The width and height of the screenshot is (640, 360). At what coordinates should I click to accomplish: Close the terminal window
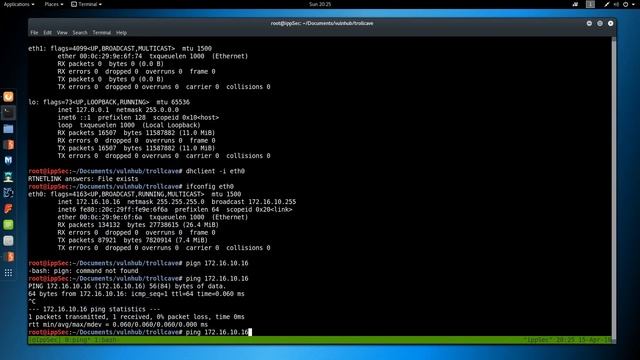611,23
